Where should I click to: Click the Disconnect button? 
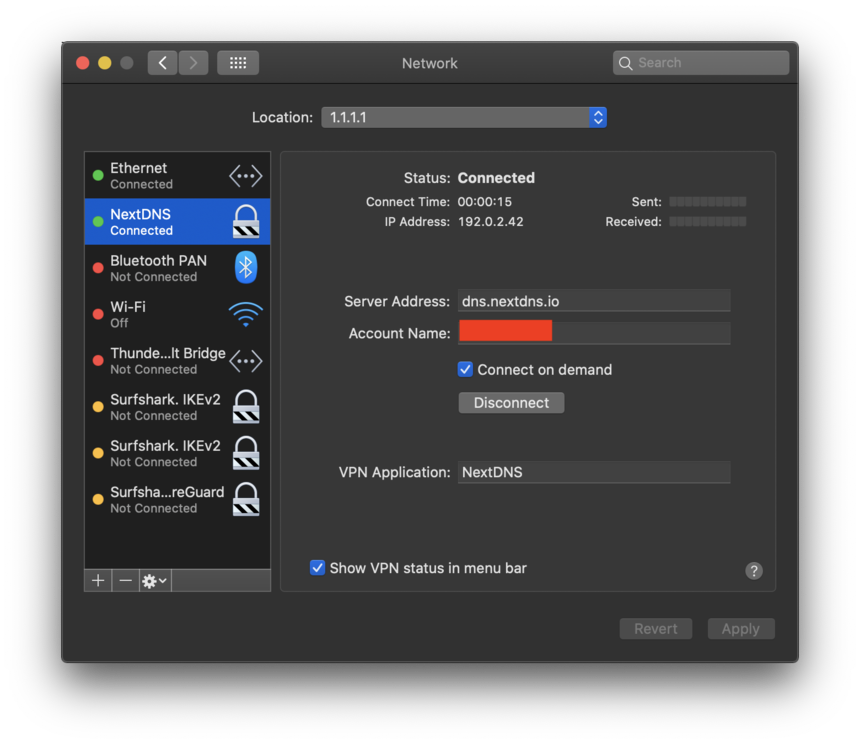point(511,402)
